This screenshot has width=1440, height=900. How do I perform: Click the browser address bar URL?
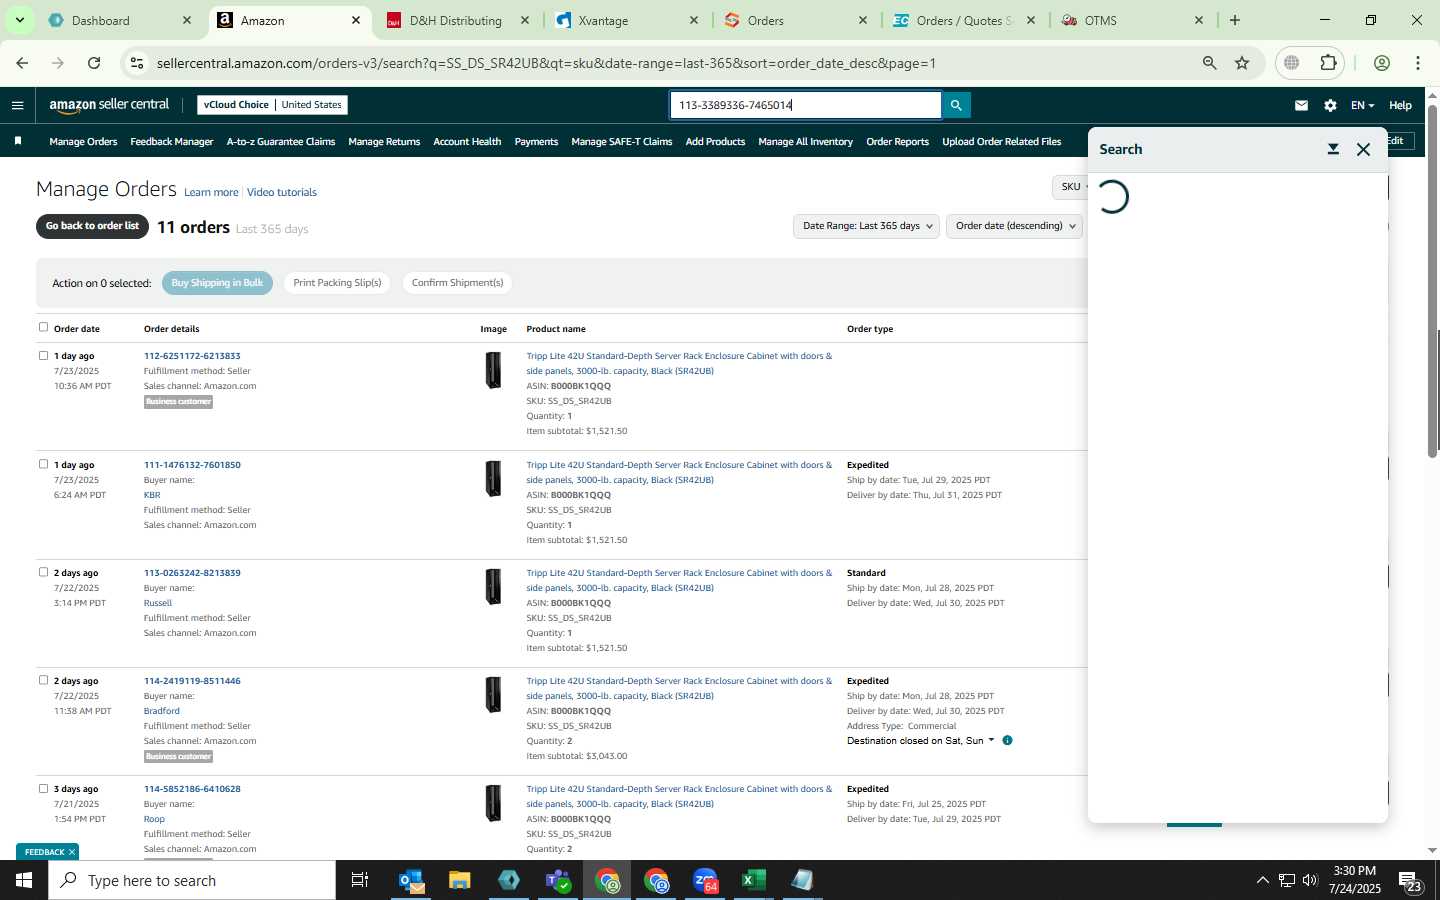pos(546,63)
